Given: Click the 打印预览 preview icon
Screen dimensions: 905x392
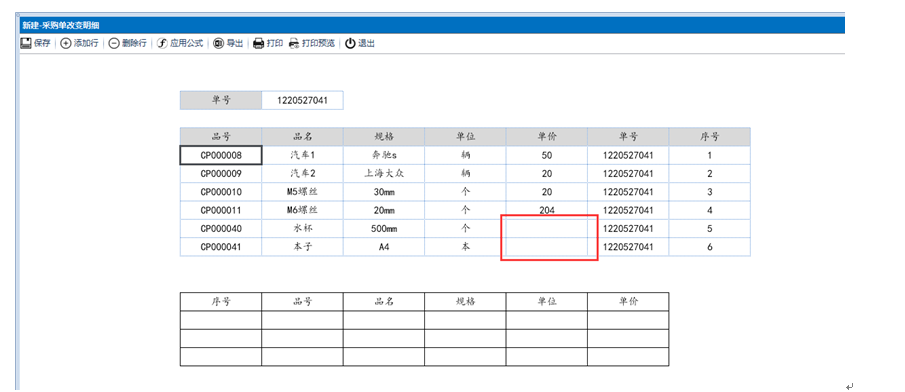Looking at the screenshot, I should (294, 43).
